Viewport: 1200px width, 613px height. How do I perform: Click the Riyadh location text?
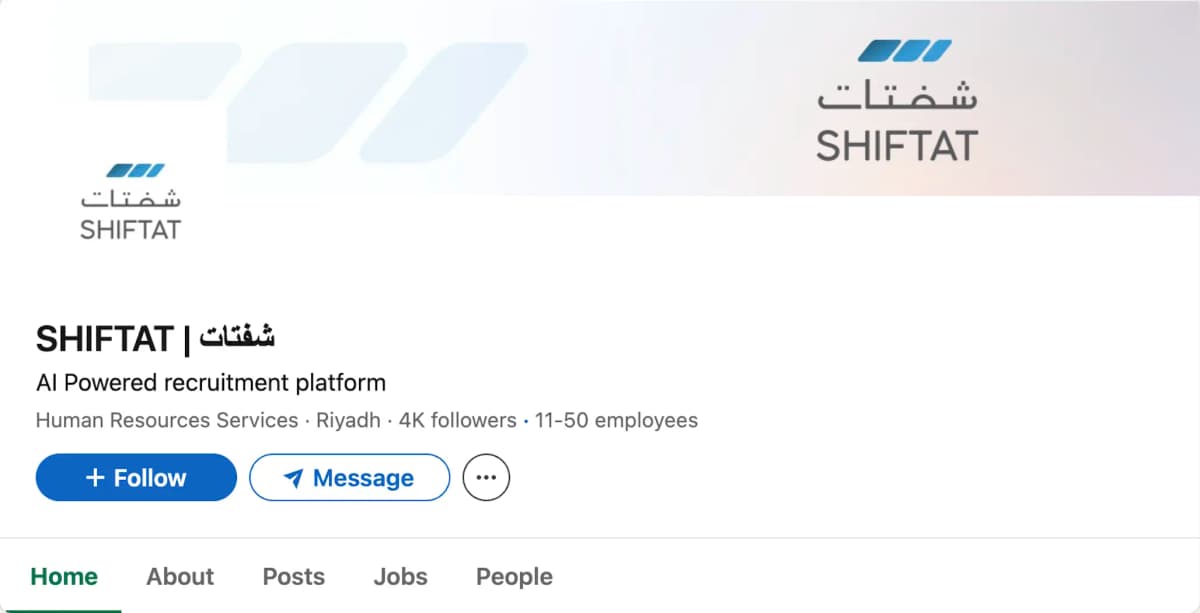tap(348, 420)
